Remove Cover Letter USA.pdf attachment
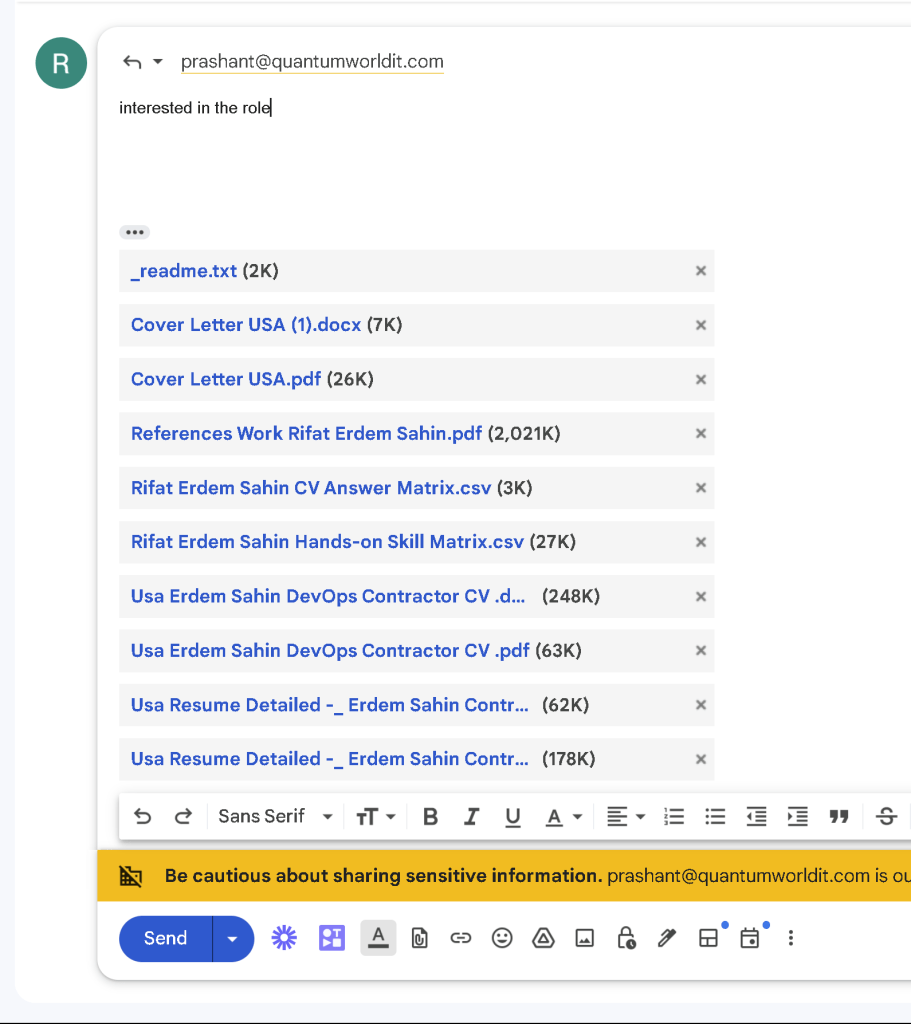Image resolution: width=911 pixels, height=1024 pixels. click(x=701, y=379)
